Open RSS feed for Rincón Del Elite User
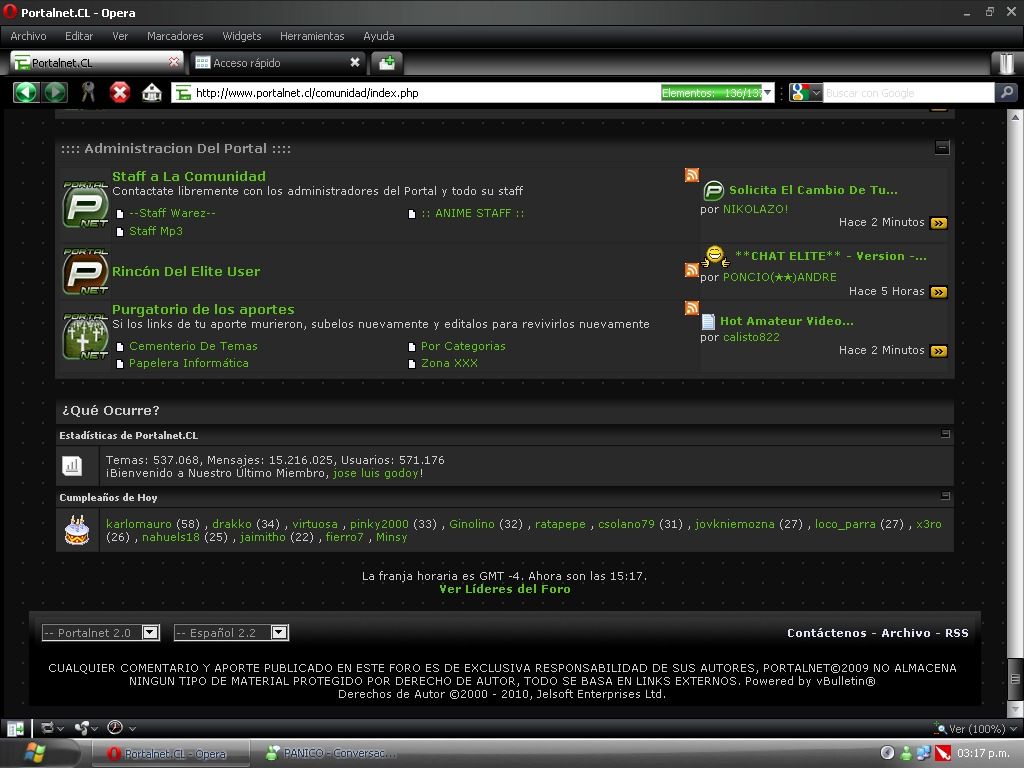The height and width of the screenshot is (768, 1024). click(692, 270)
